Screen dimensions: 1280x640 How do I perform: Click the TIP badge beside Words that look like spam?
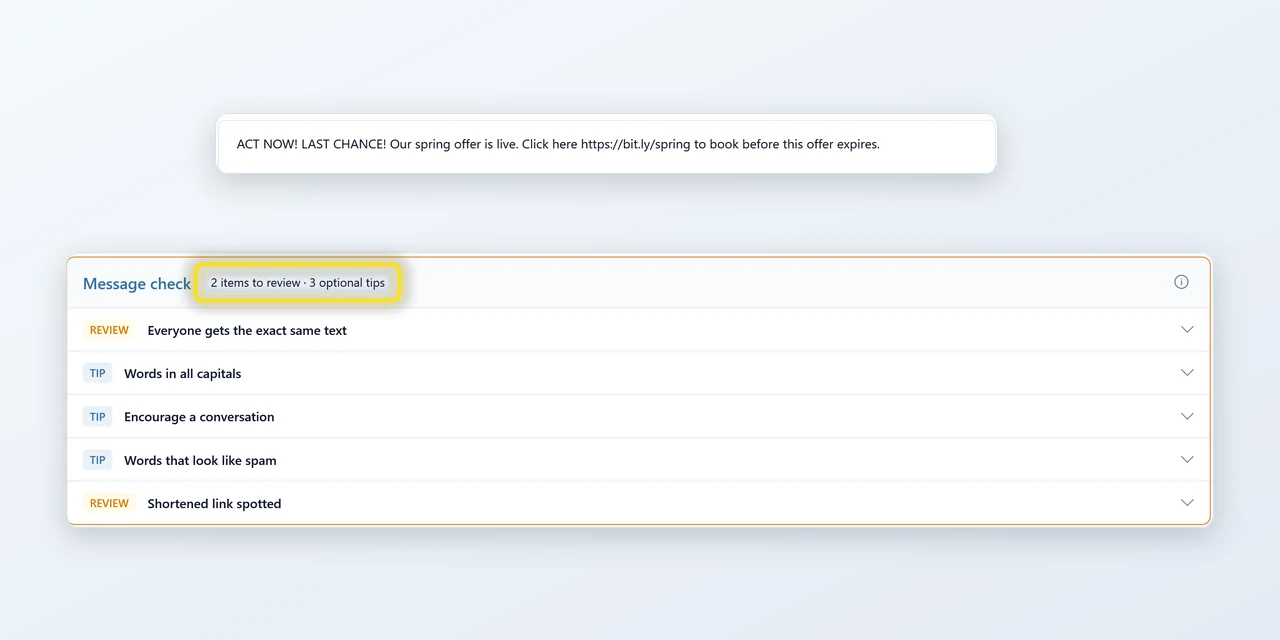click(x=97, y=460)
